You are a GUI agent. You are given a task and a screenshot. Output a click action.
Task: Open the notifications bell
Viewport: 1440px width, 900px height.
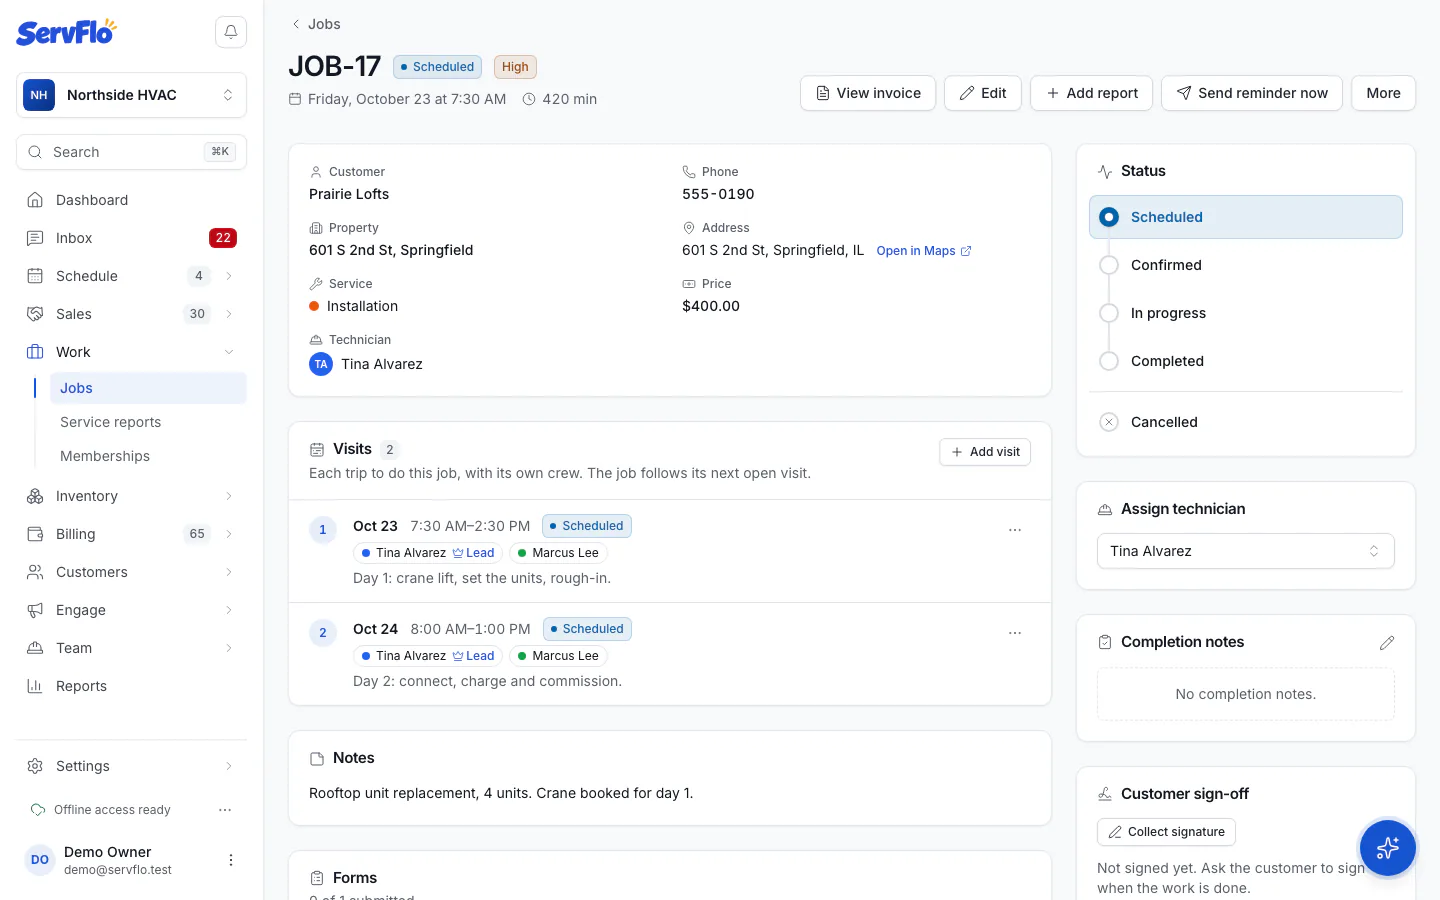pos(231,32)
